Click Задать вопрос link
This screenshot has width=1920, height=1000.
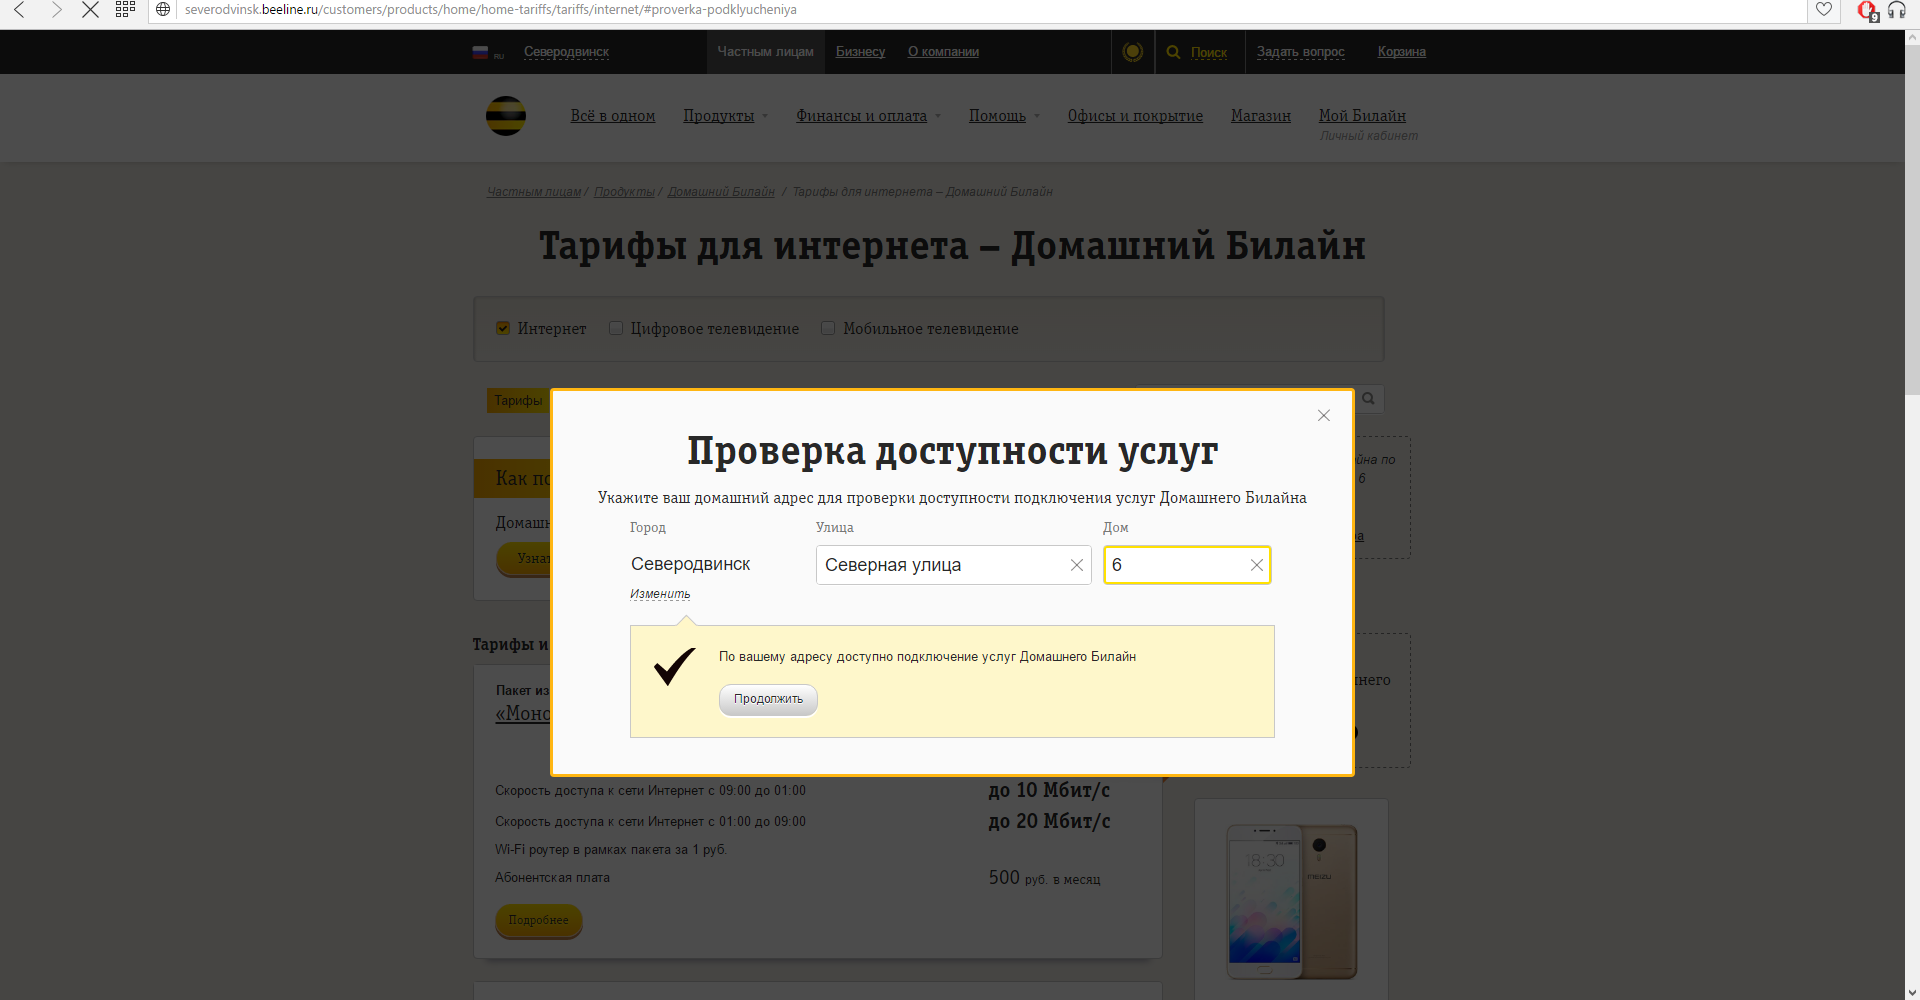pos(1300,52)
